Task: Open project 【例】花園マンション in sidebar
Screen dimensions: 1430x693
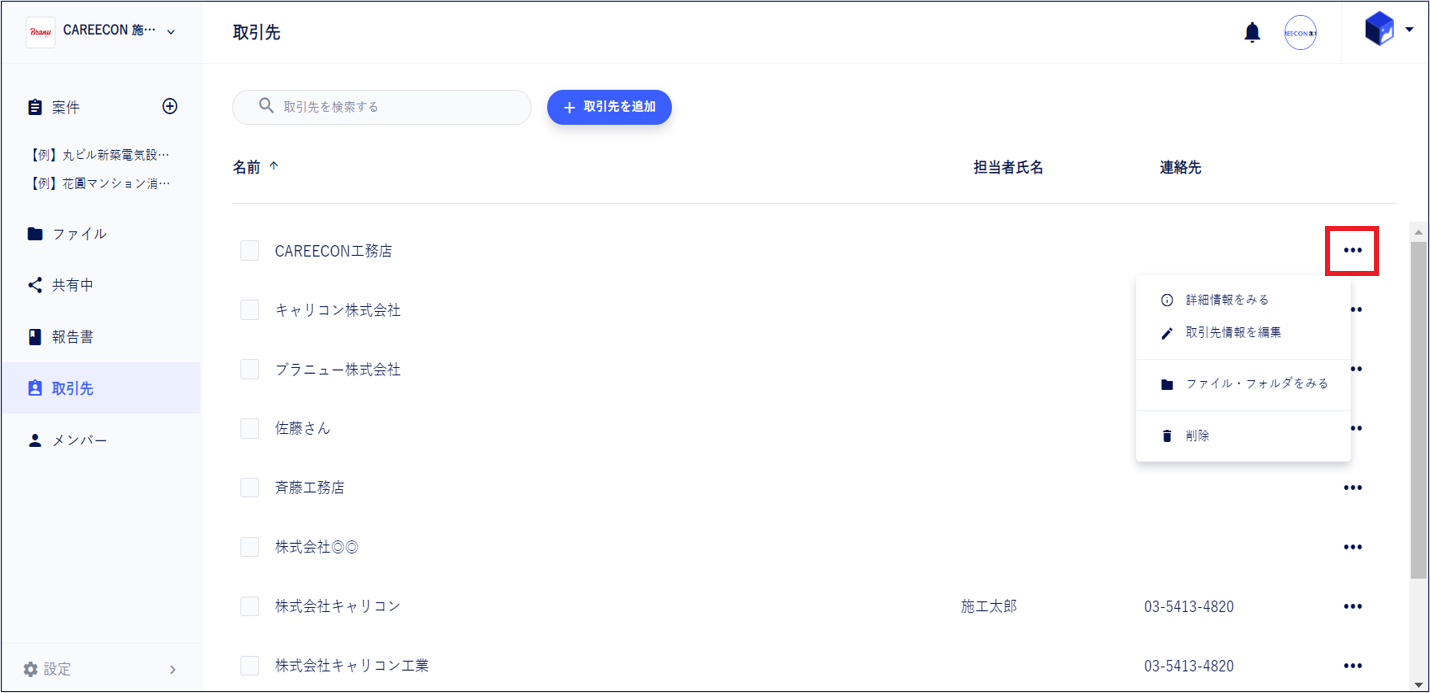Action: pyautogui.click(x=100, y=183)
